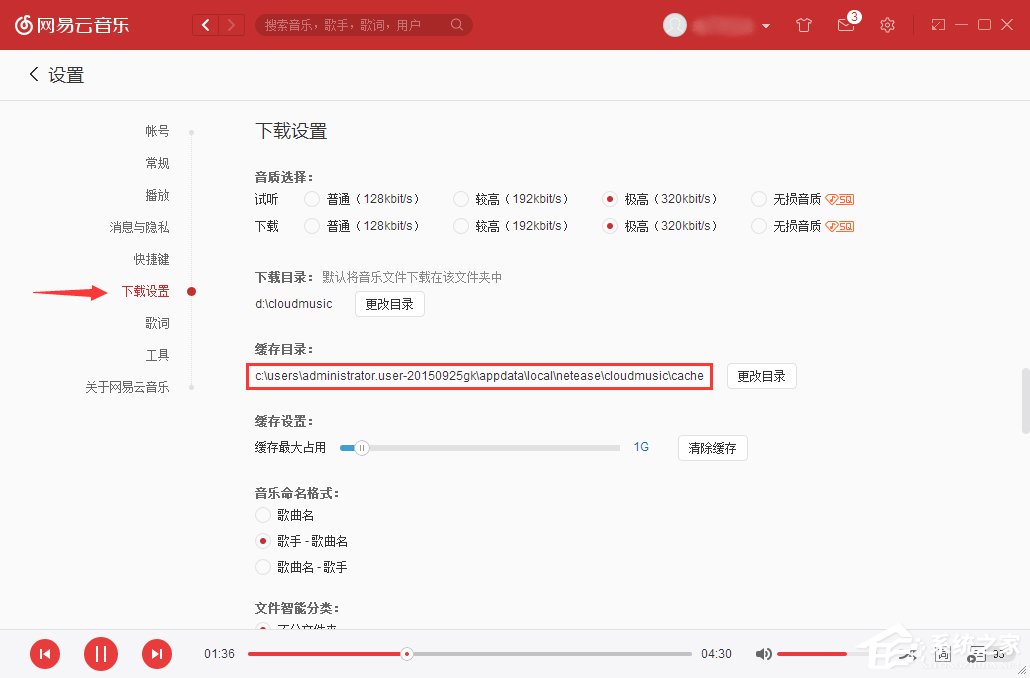
Task: Click 清除缓存 to clear the cache
Action: 712,448
